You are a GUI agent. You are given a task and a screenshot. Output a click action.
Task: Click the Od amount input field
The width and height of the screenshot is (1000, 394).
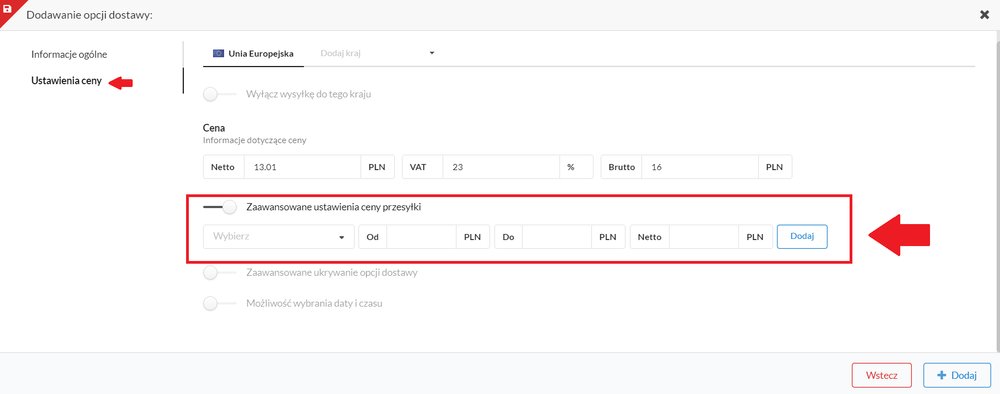coord(421,237)
